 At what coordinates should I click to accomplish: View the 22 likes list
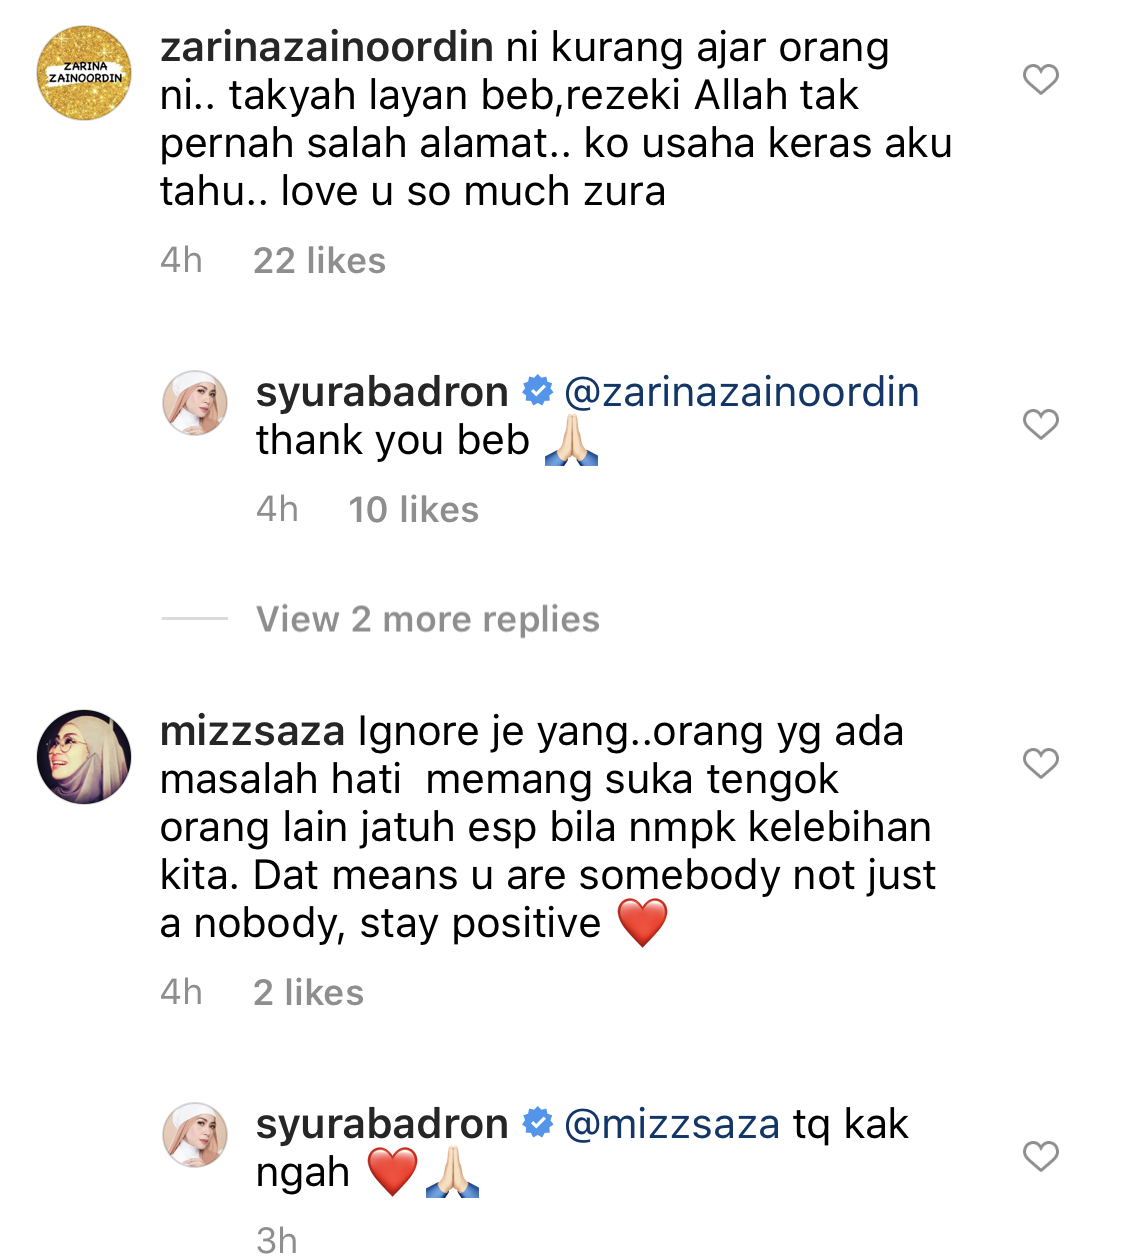[x=319, y=261]
